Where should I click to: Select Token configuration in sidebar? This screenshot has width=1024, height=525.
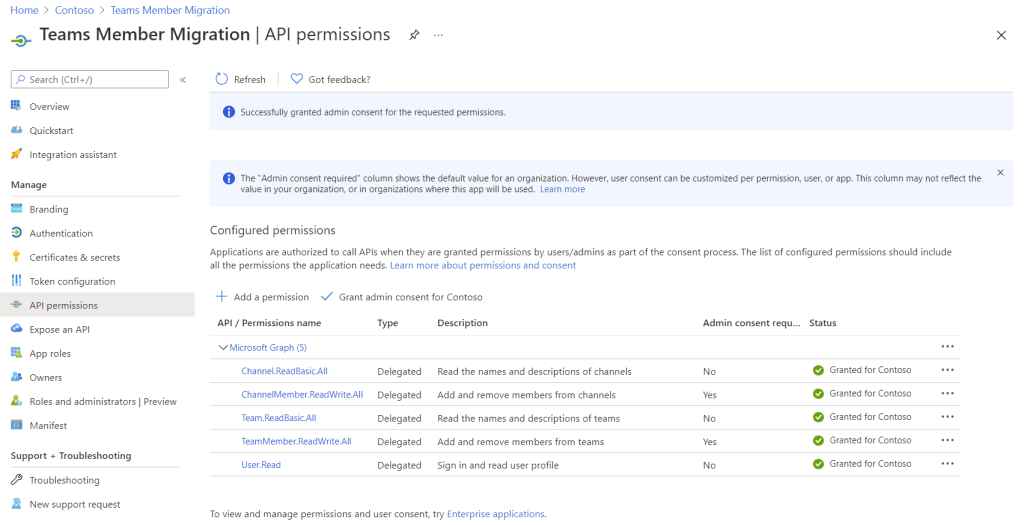point(72,281)
